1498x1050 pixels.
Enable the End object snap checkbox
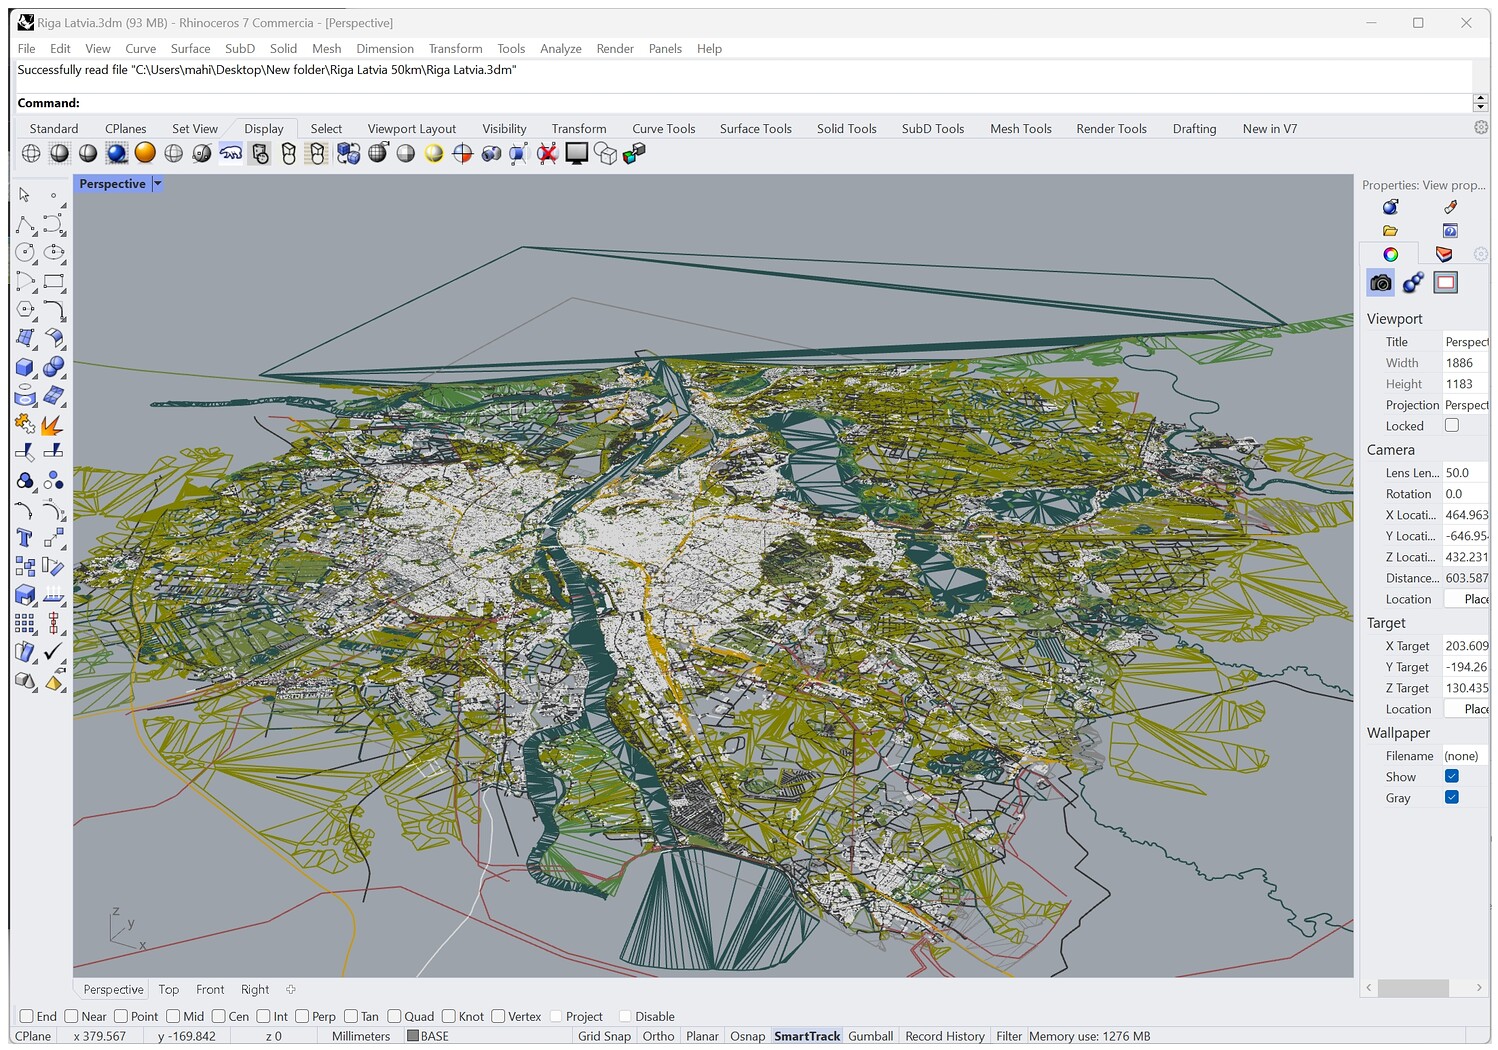coord(27,1016)
